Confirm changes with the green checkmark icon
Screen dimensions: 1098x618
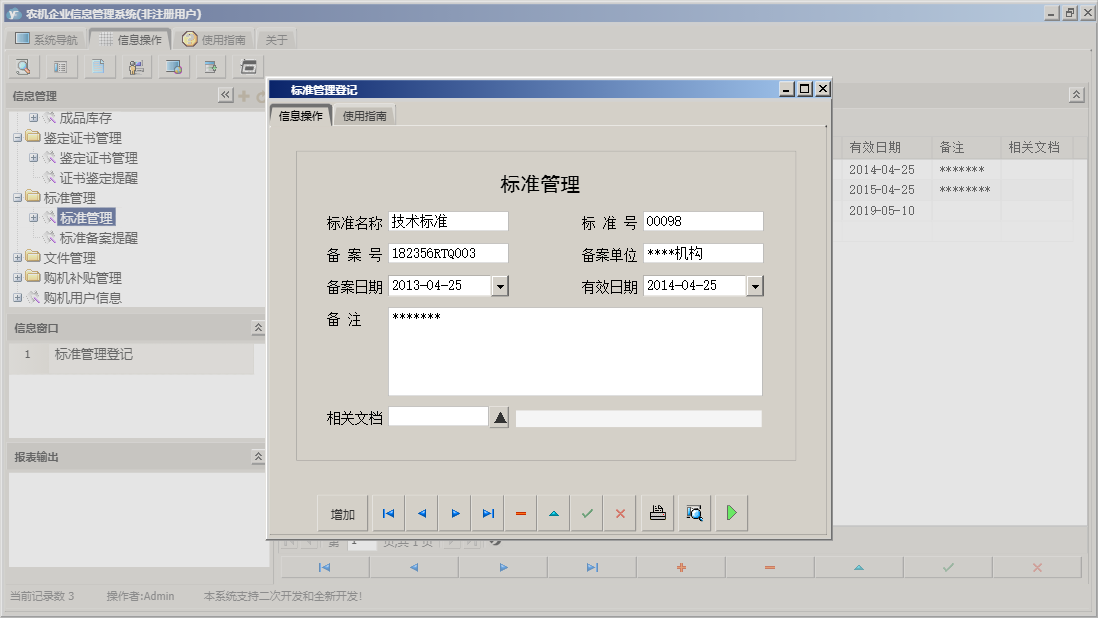tap(587, 512)
